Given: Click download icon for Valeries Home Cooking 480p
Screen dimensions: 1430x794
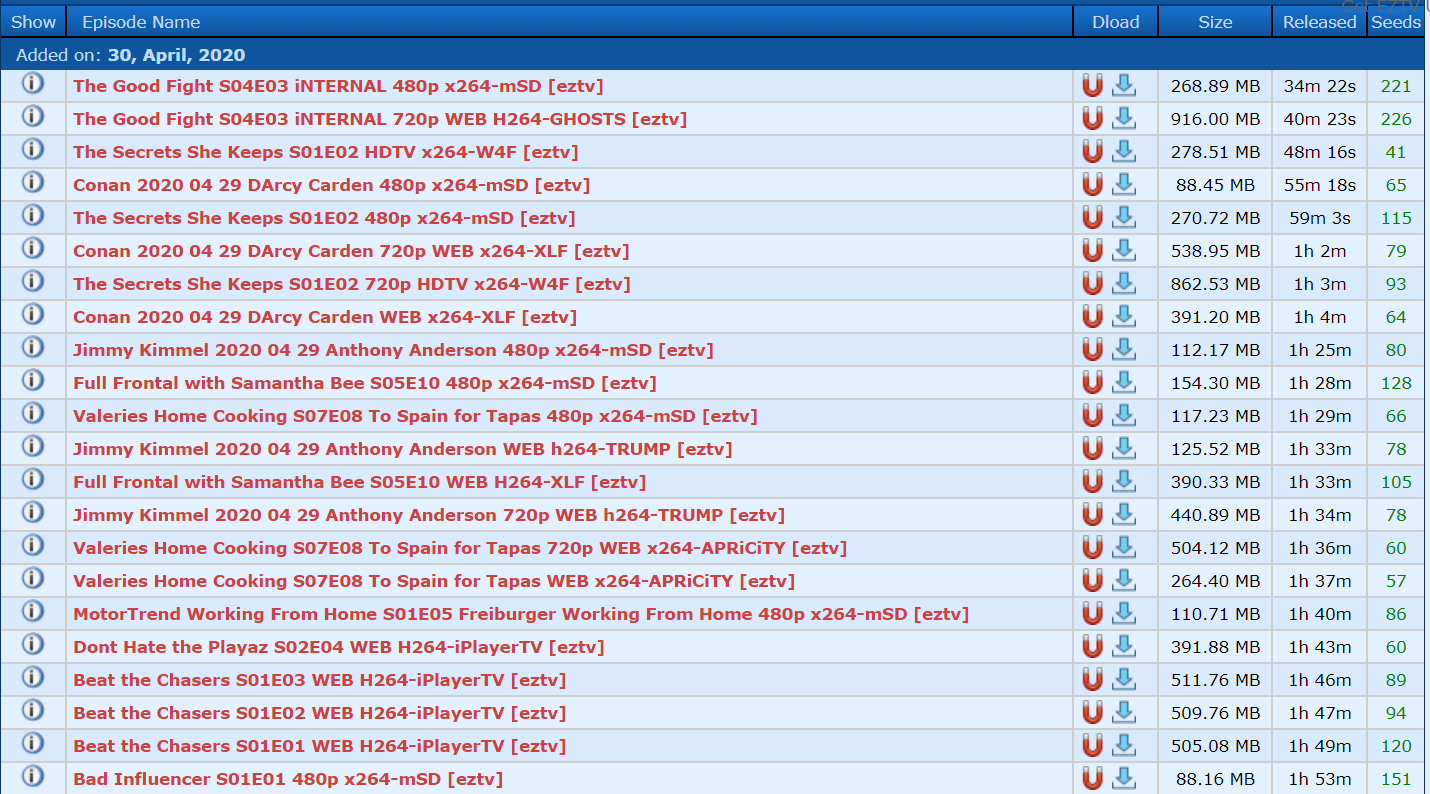Looking at the screenshot, I should [x=1124, y=416].
